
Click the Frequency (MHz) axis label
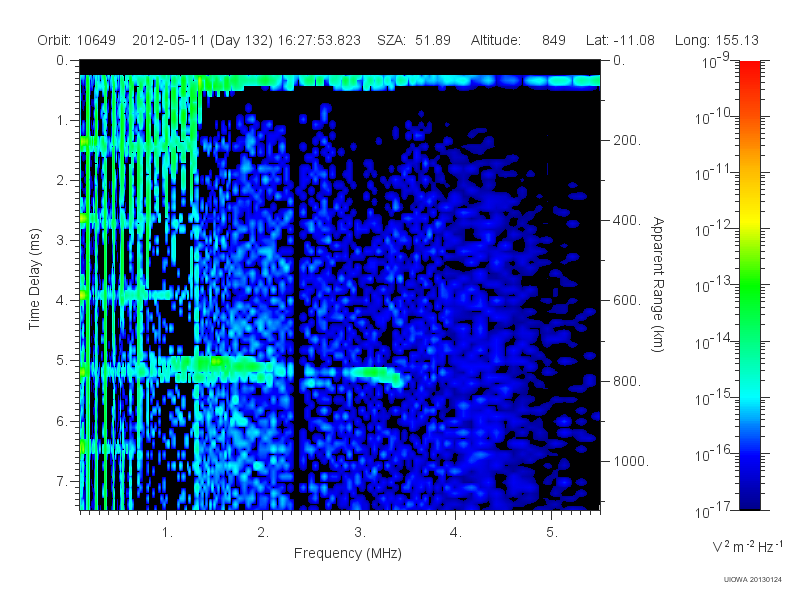(348, 554)
